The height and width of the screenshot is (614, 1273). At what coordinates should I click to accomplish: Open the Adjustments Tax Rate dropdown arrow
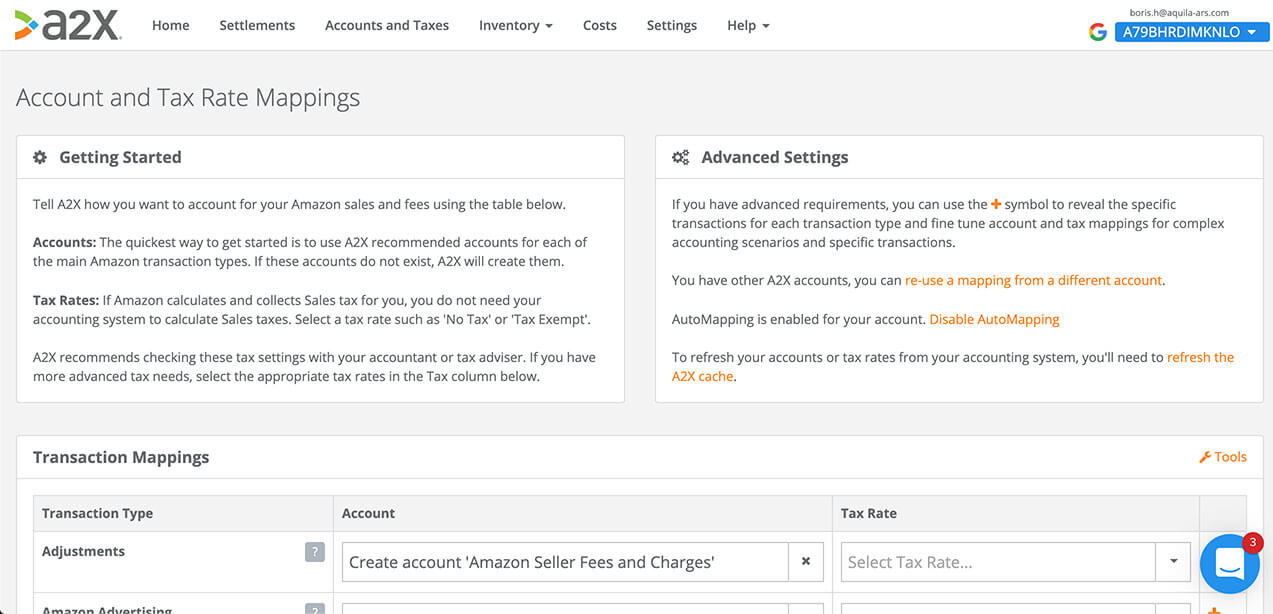pos(1174,562)
